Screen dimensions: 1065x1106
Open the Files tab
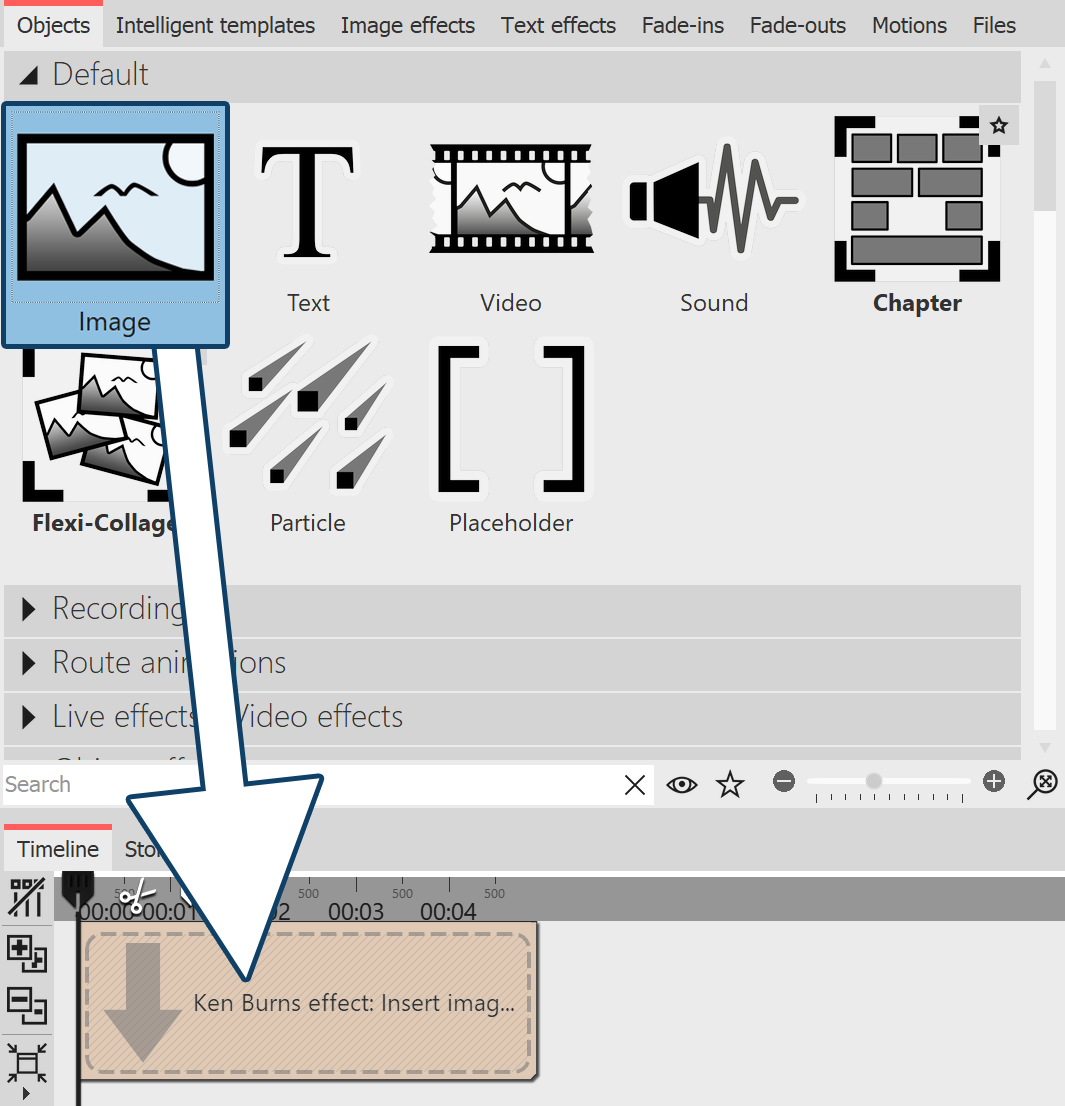point(994,25)
